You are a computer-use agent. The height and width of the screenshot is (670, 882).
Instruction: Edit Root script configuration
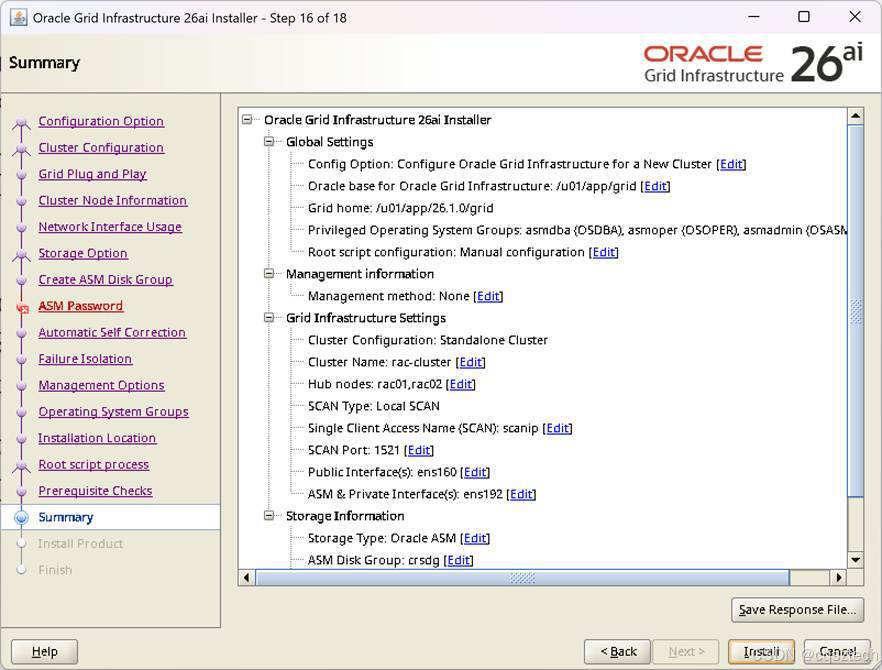coord(603,252)
